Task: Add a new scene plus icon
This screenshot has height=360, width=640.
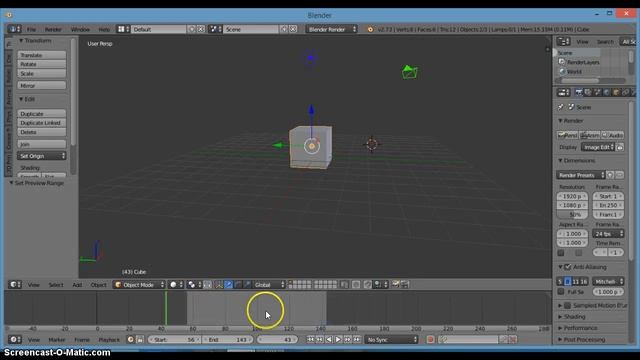Action: 284,29
